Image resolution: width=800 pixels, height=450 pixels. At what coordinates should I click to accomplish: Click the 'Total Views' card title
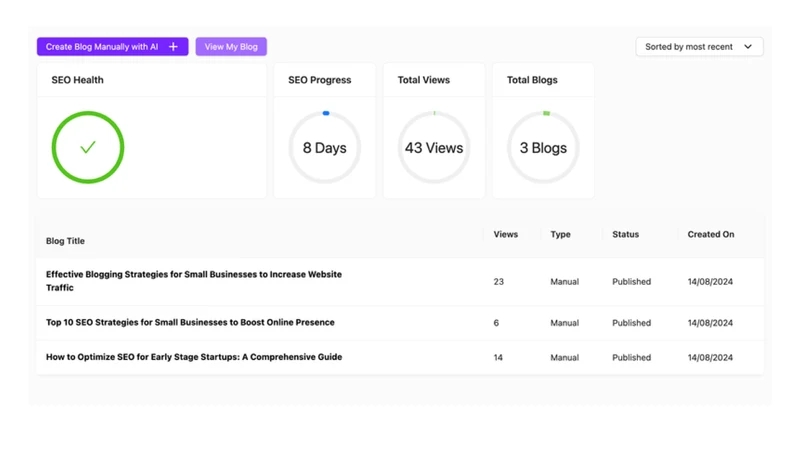tap(423, 80)
